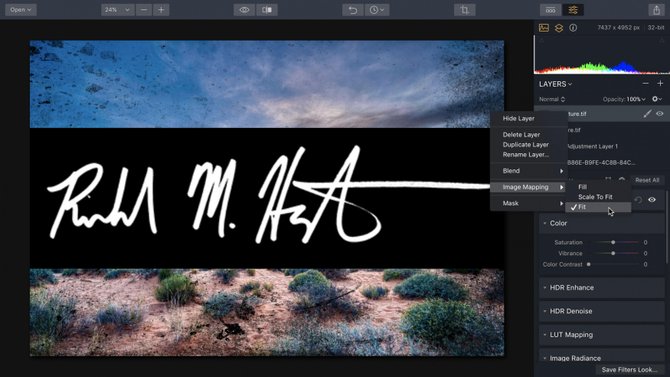This screenshot has height=377, width=670.
Task: Show the image info icon
Action: point(573,28)
